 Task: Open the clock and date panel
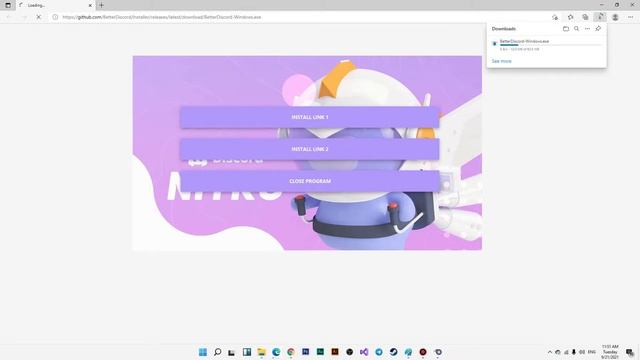point(610,352)
